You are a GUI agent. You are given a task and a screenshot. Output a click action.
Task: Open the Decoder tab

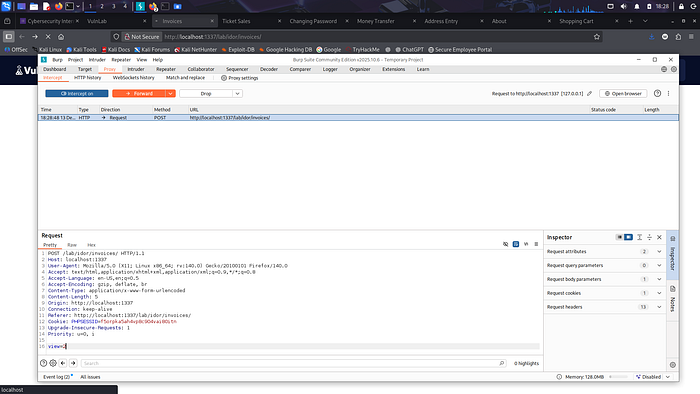(x=269, y=69)
